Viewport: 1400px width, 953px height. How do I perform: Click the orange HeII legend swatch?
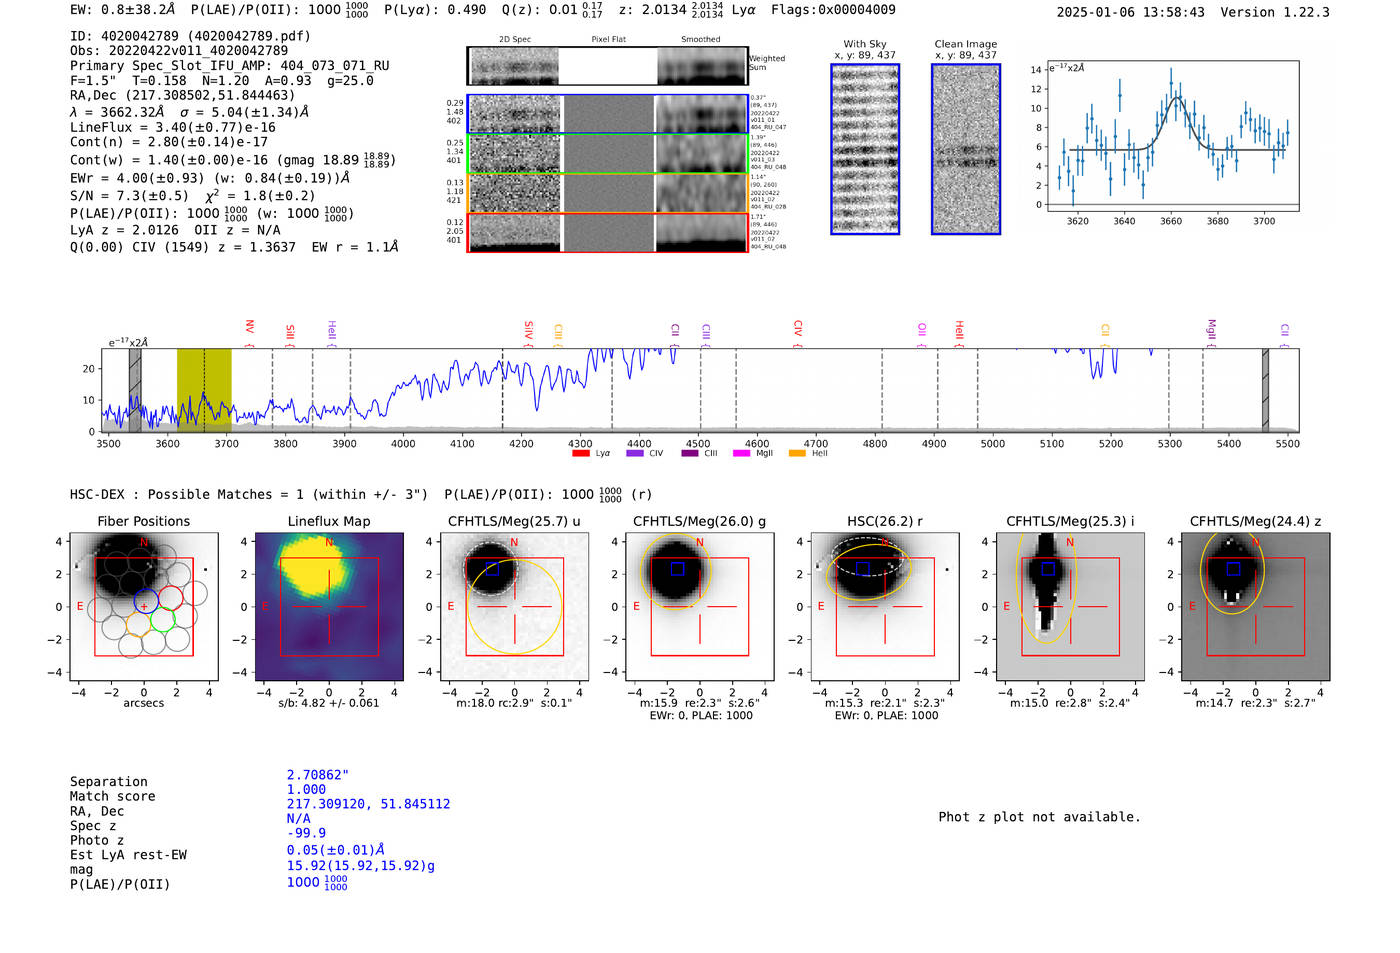(797, 453)
